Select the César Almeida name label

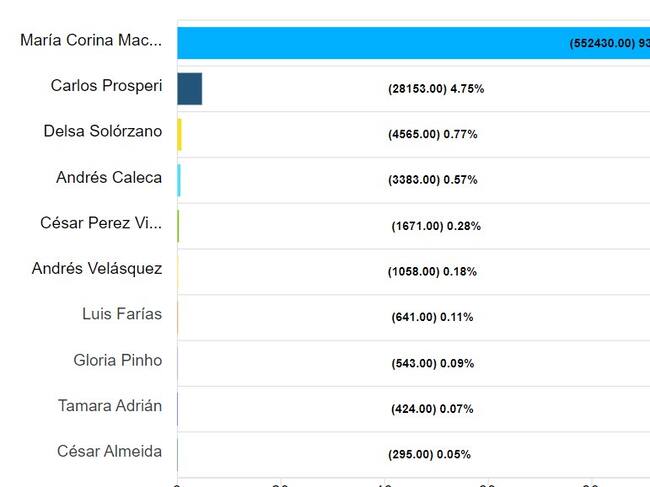coord(109,451)
